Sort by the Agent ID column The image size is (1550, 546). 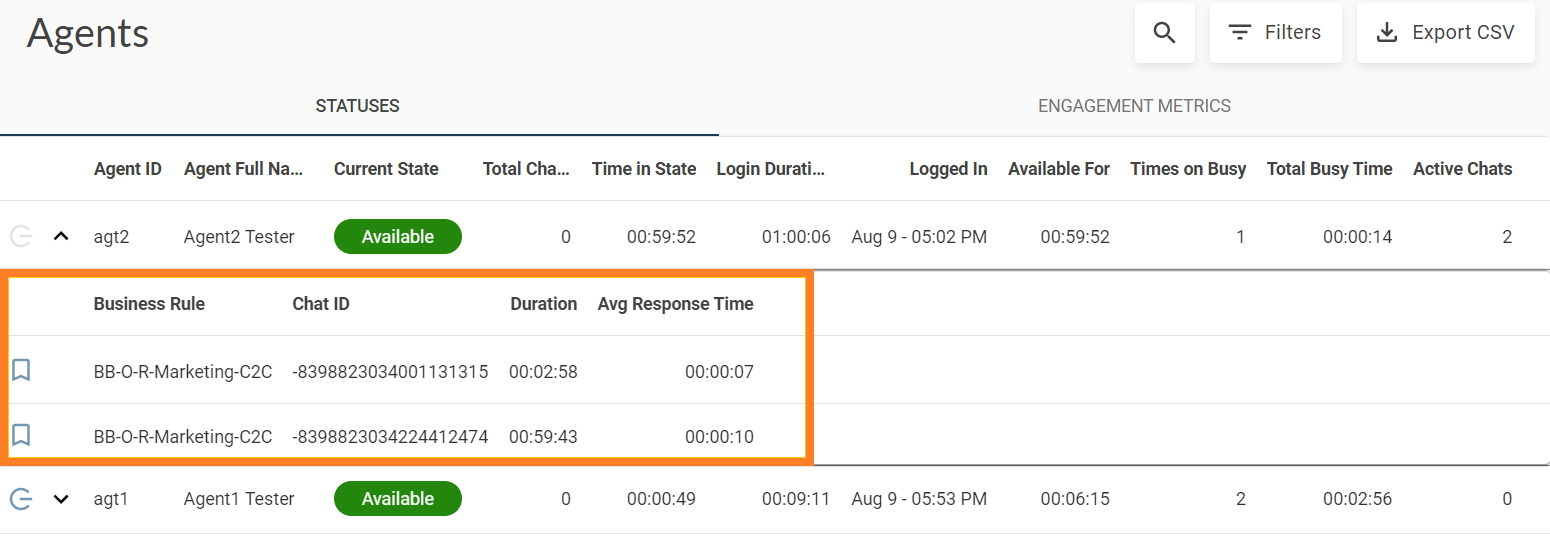pyautogui.click(x=127, y=169)
